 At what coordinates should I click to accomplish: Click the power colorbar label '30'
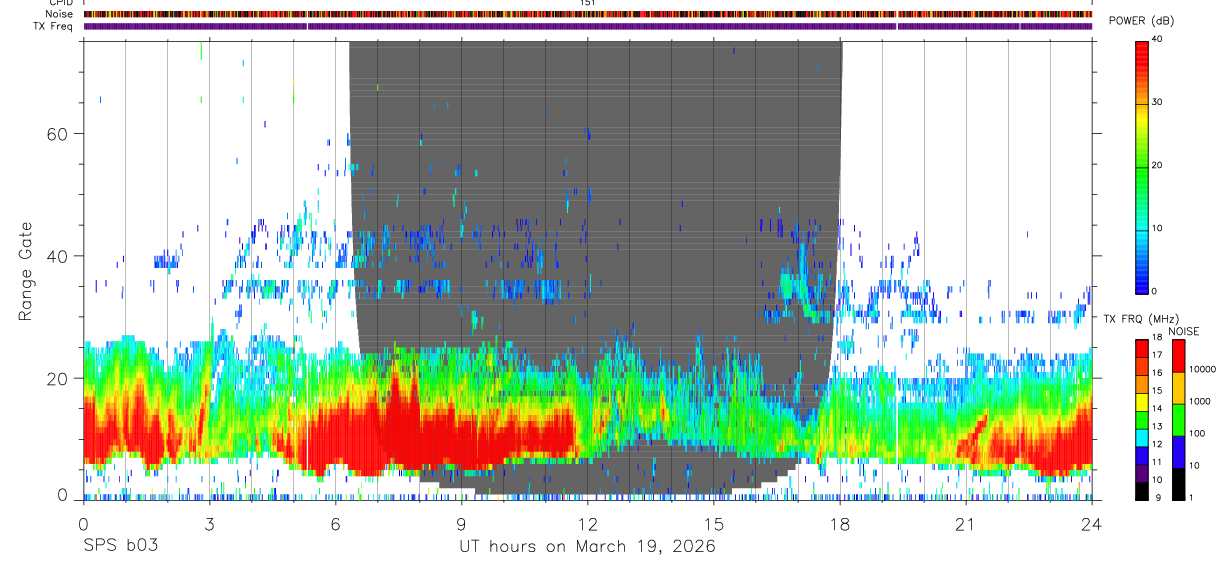(x=1158, y=102)
